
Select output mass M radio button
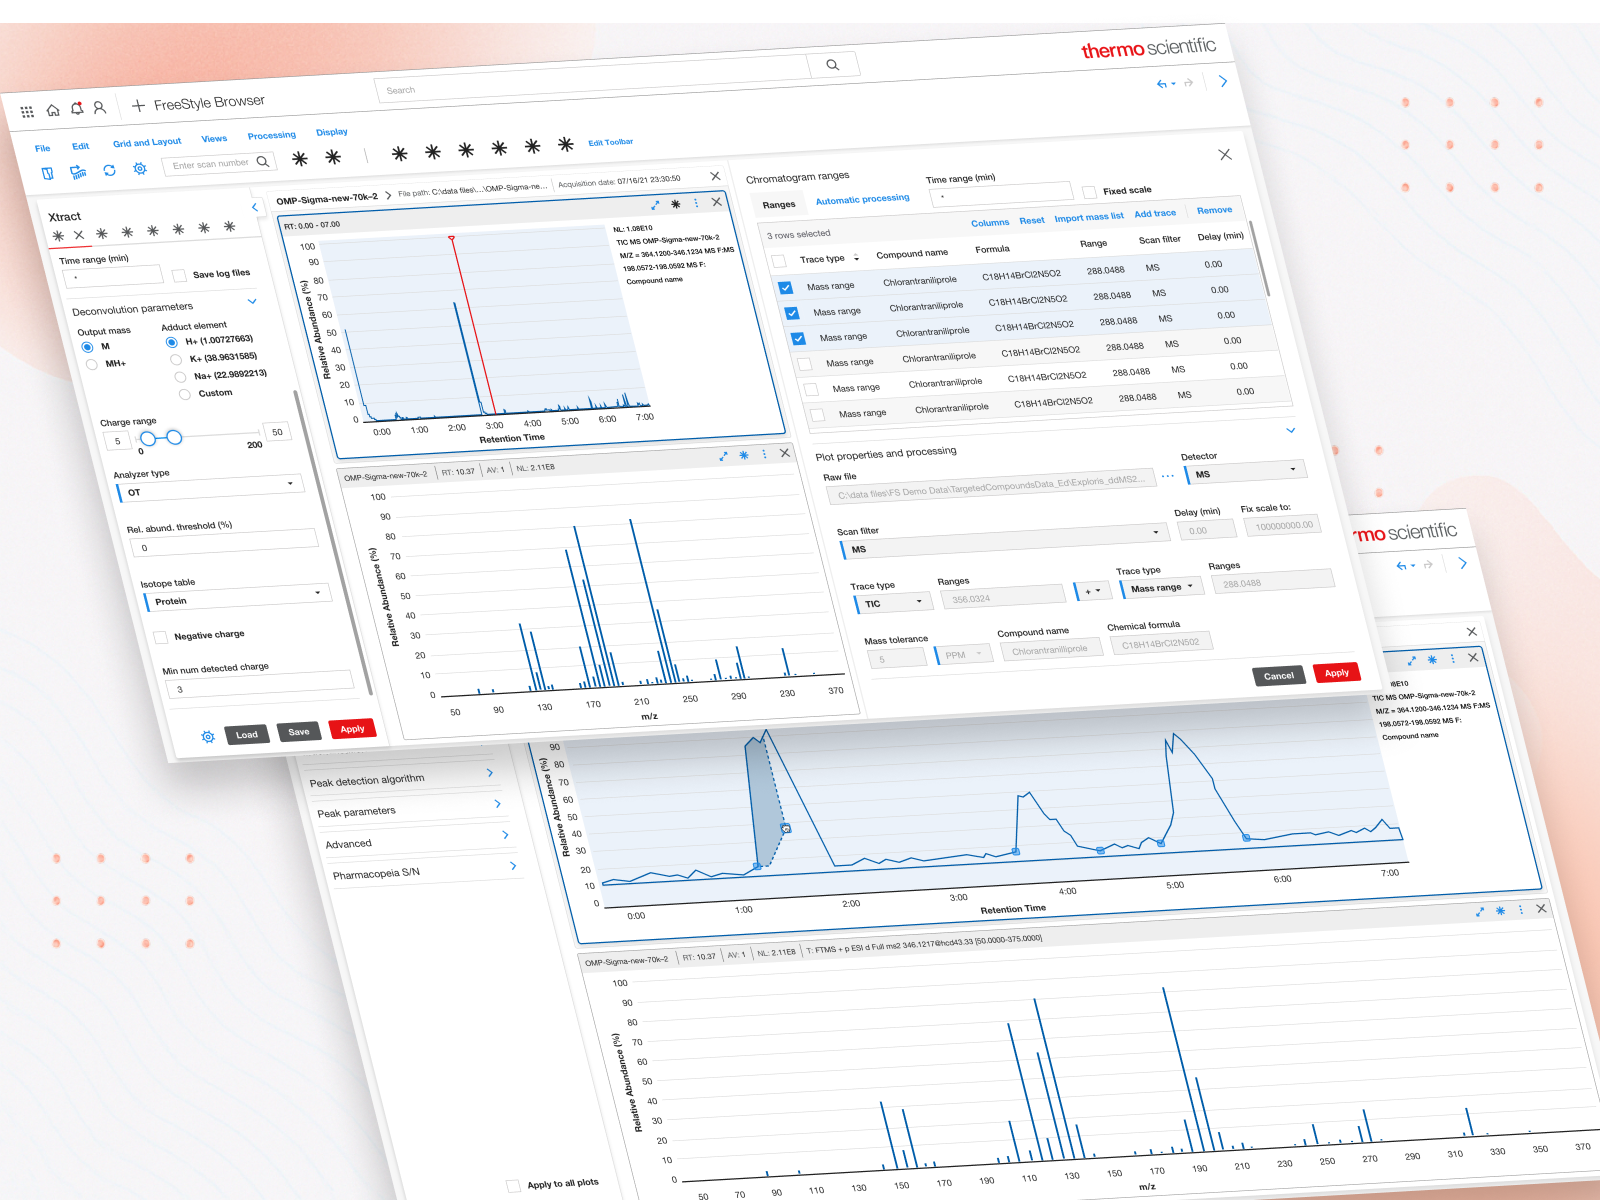point(87,347)
